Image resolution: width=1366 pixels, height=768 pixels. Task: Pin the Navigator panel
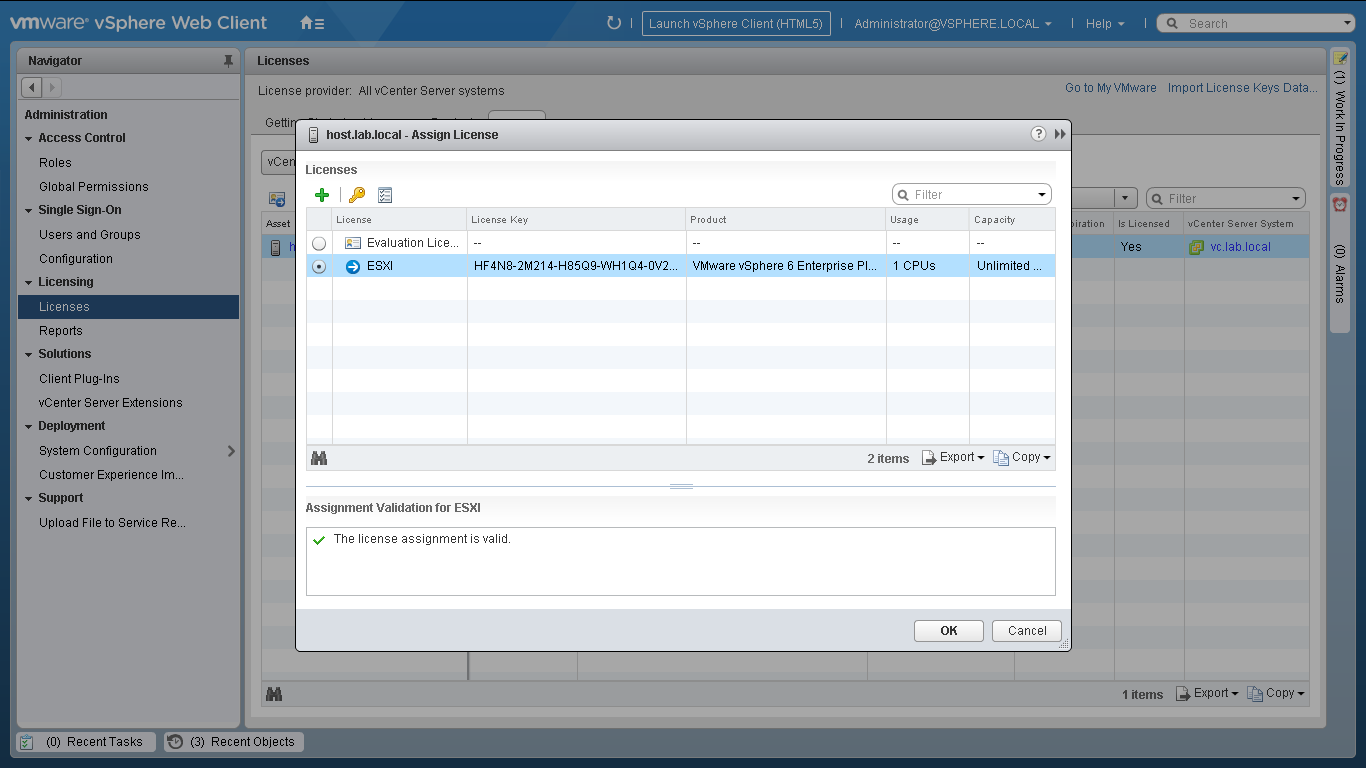pyautogui.click(x=228, y=61)
